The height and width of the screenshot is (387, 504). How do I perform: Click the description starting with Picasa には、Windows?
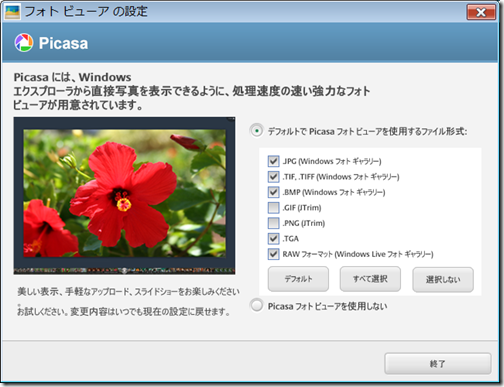coord(192,91)
